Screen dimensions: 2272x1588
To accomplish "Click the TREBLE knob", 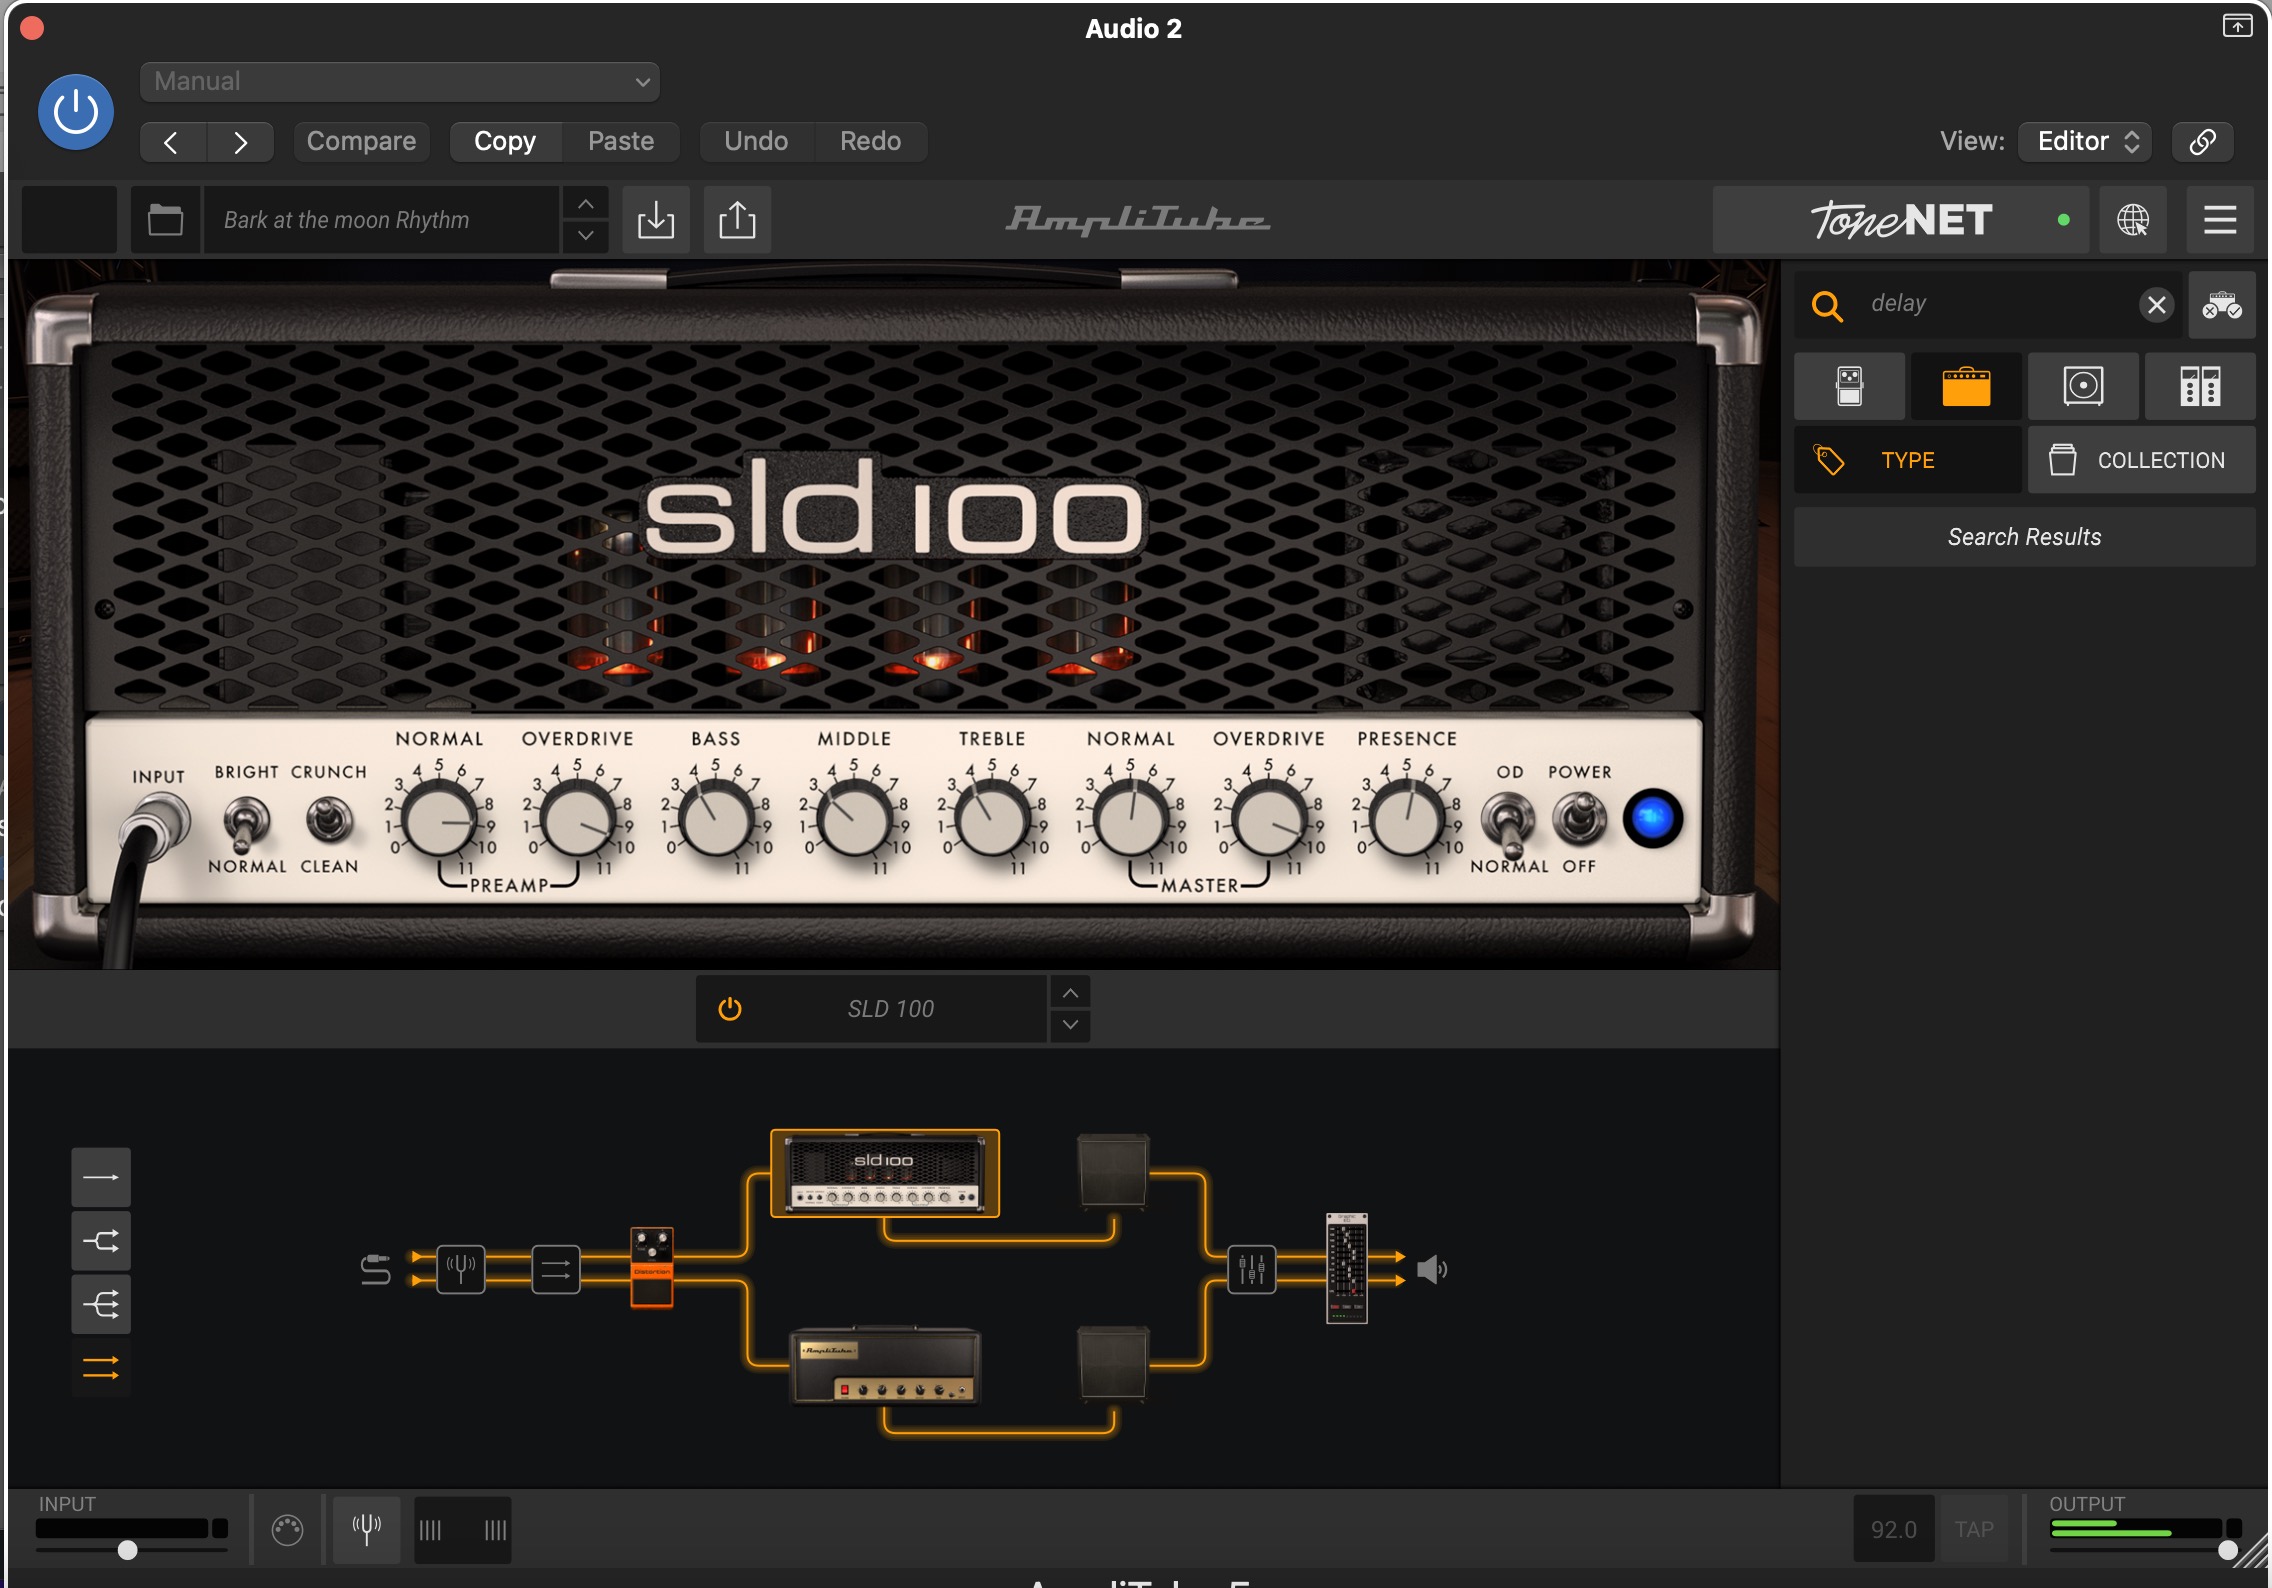I will (992, 820).
